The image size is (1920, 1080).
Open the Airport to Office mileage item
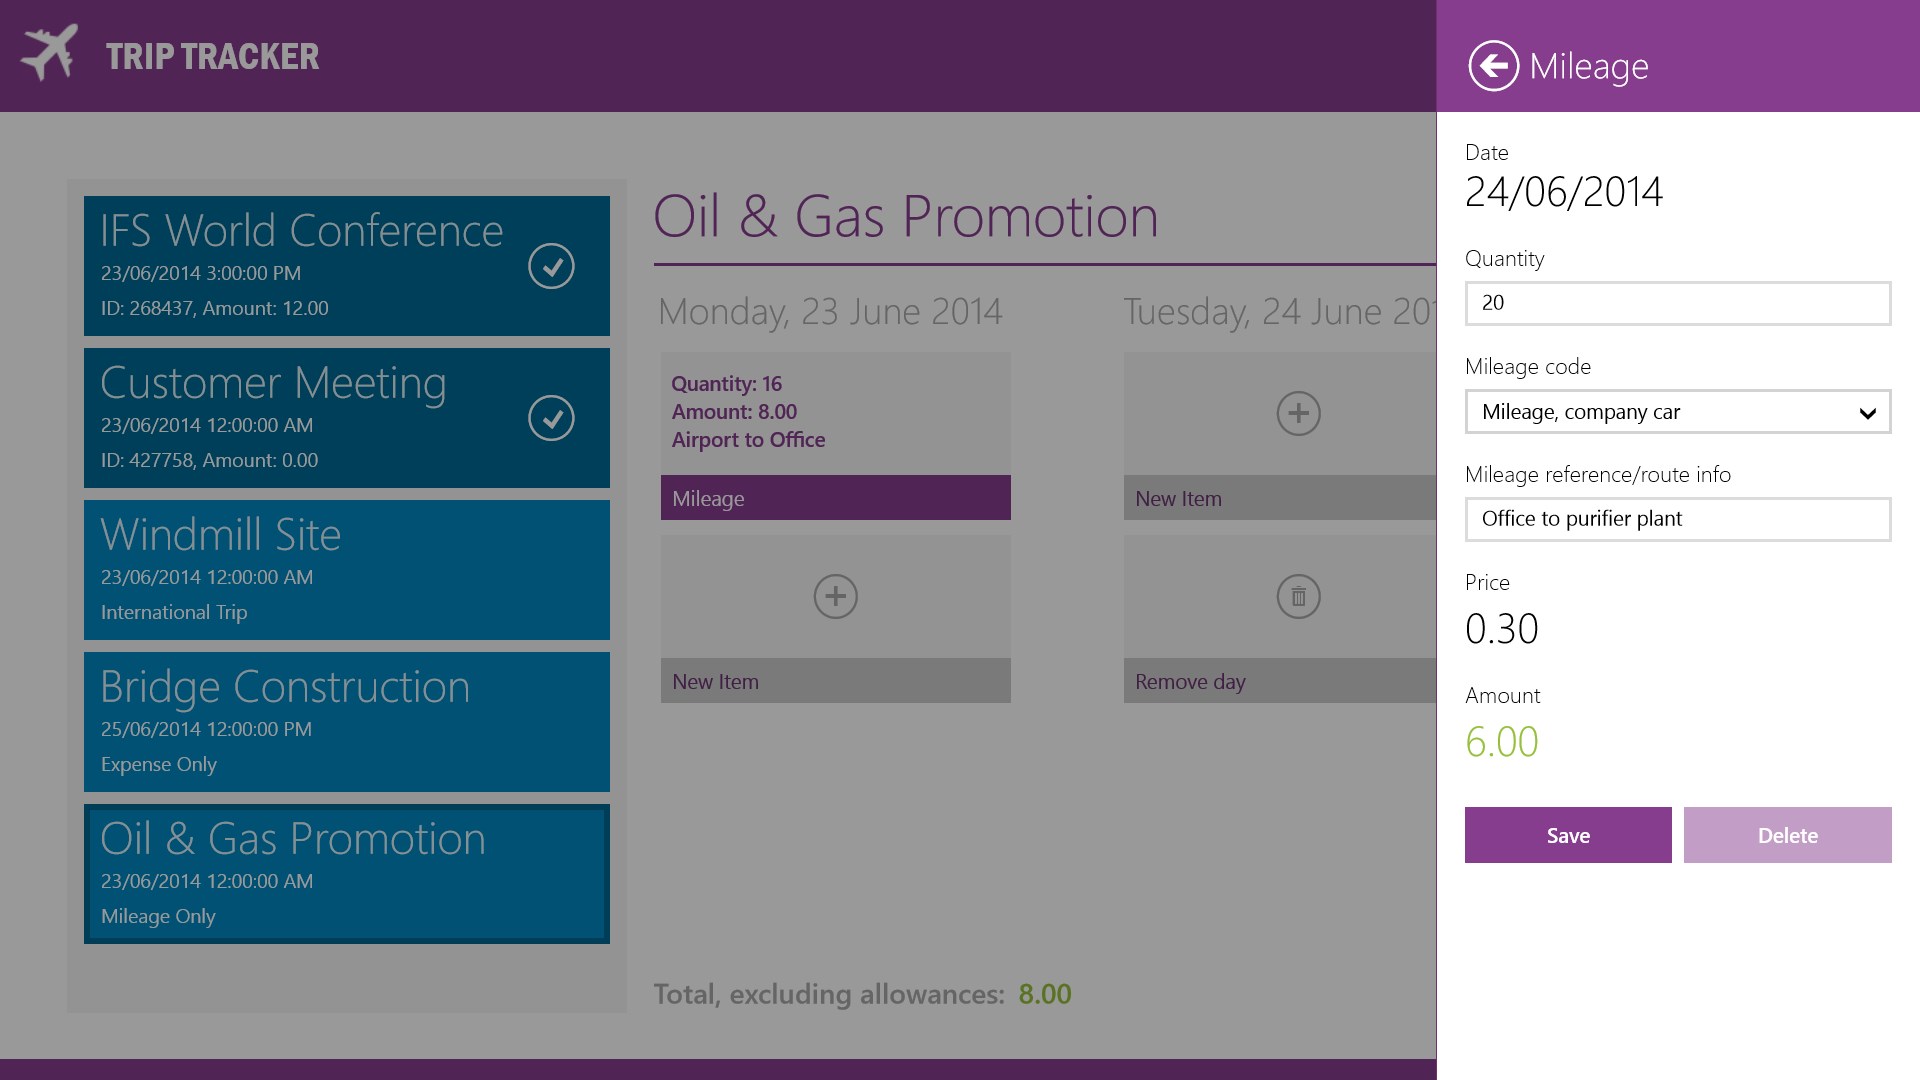[x=835, y=412]
